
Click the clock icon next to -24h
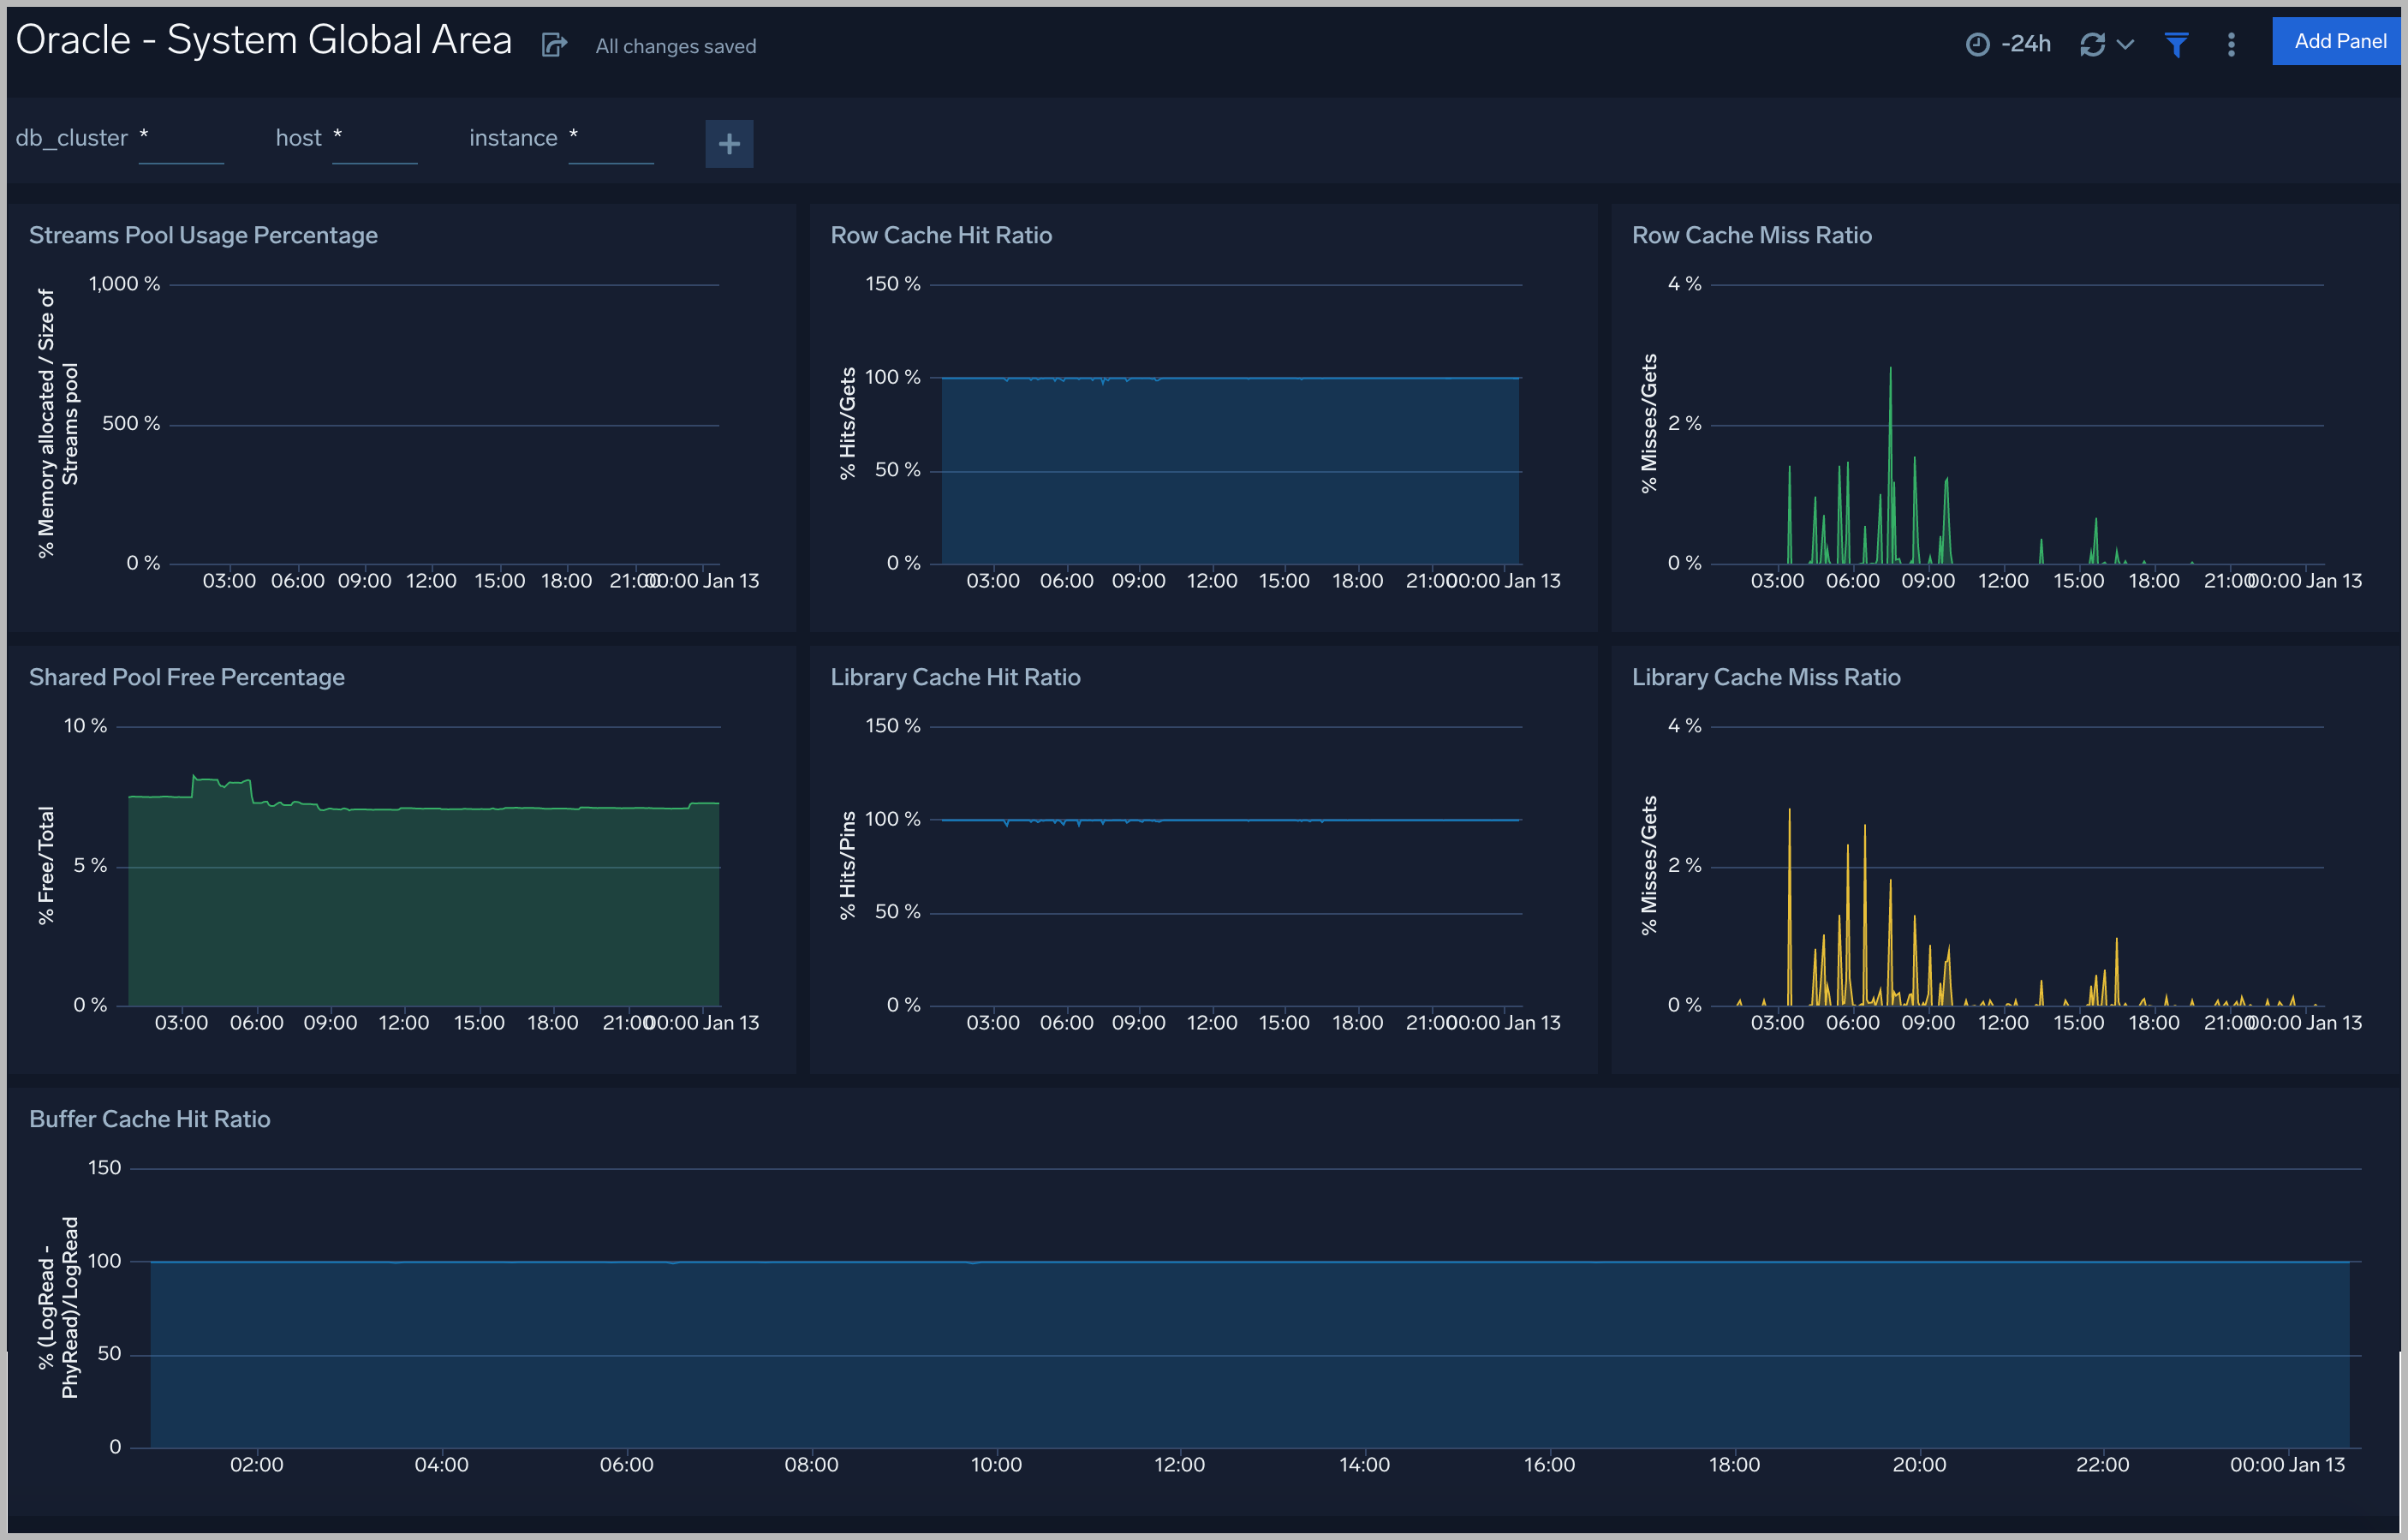1977,44
